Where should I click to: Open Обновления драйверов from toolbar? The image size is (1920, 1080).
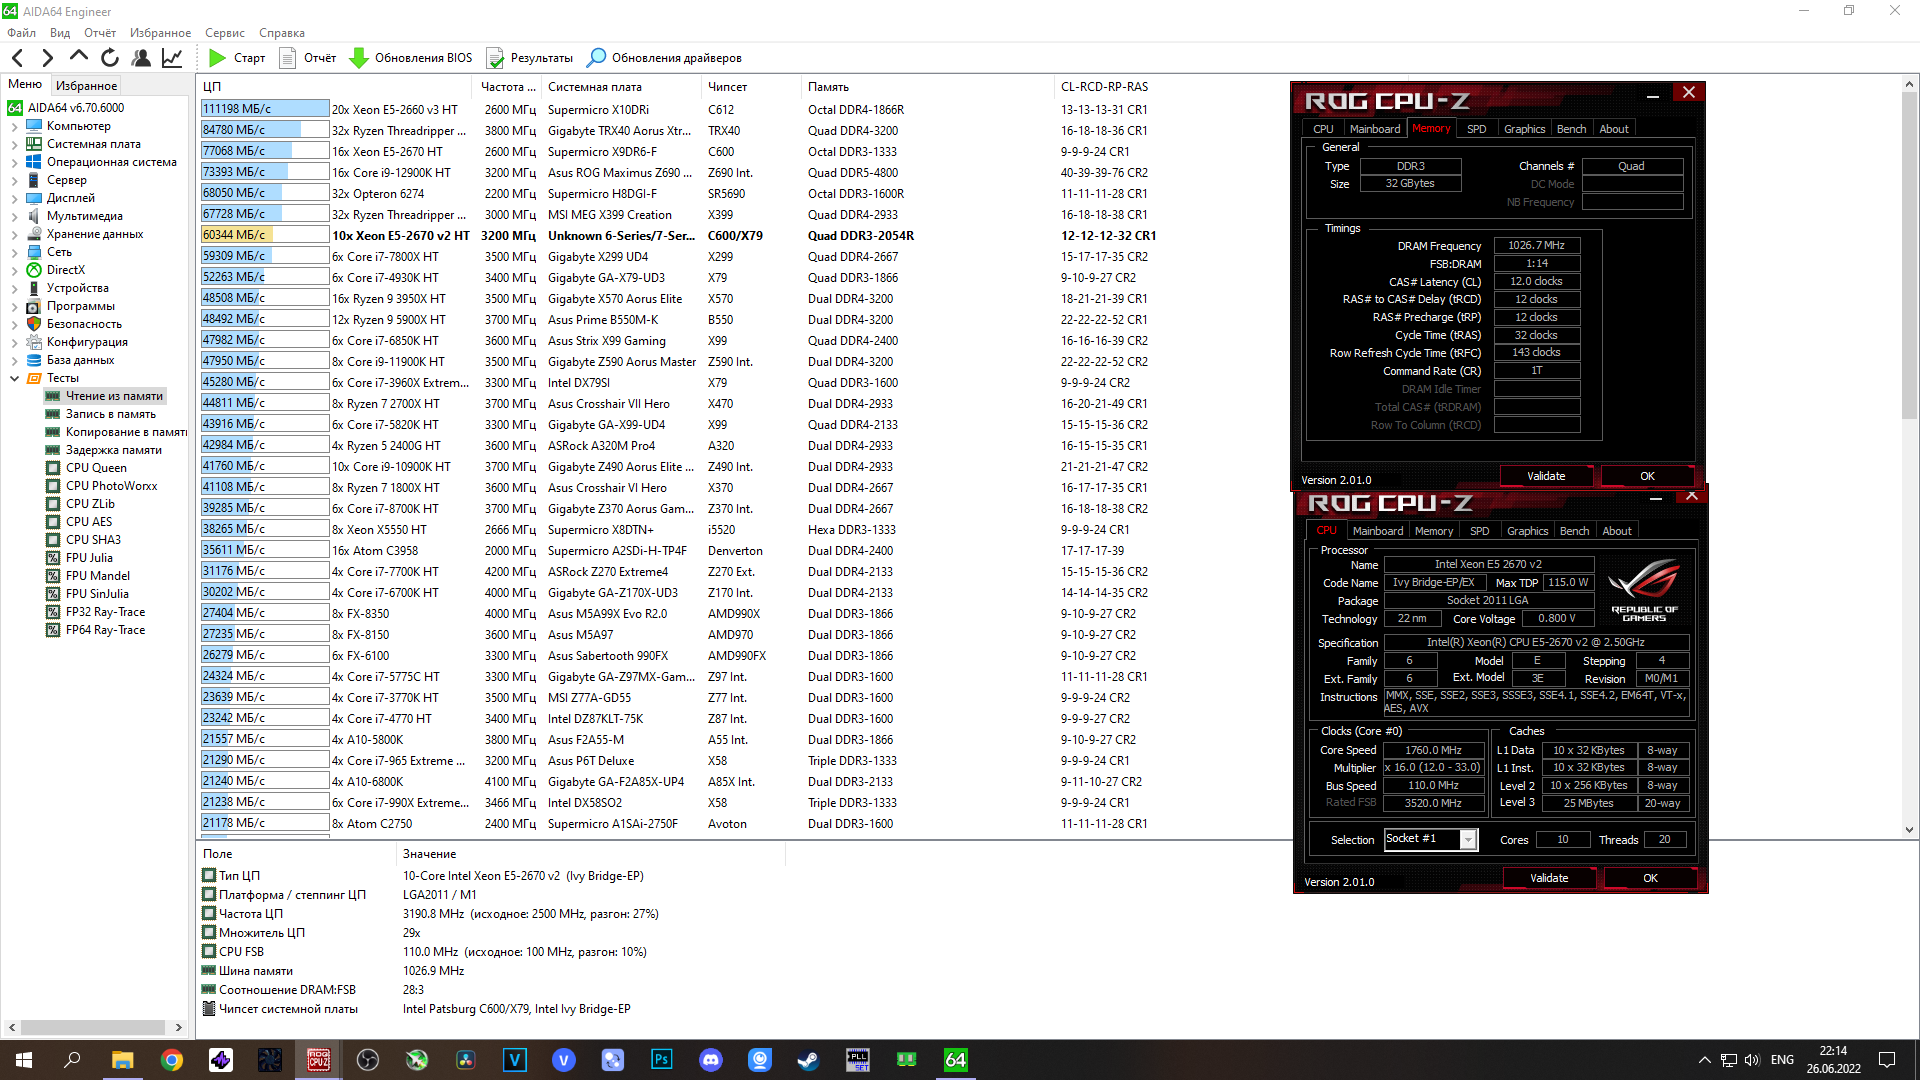coord(665,58)
